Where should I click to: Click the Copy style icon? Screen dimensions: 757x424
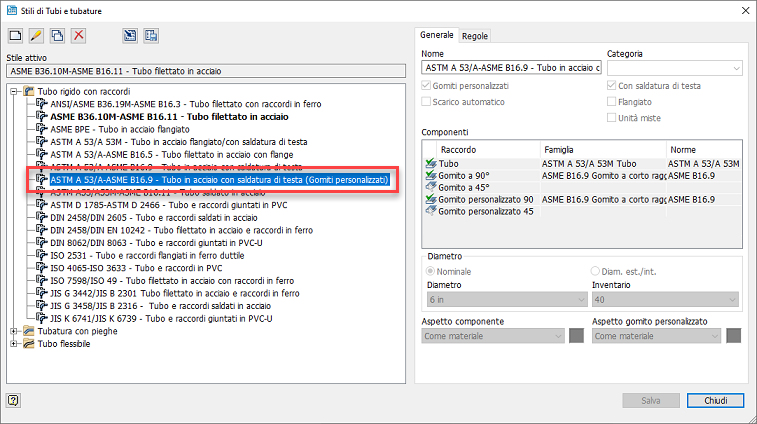(57, 35)
